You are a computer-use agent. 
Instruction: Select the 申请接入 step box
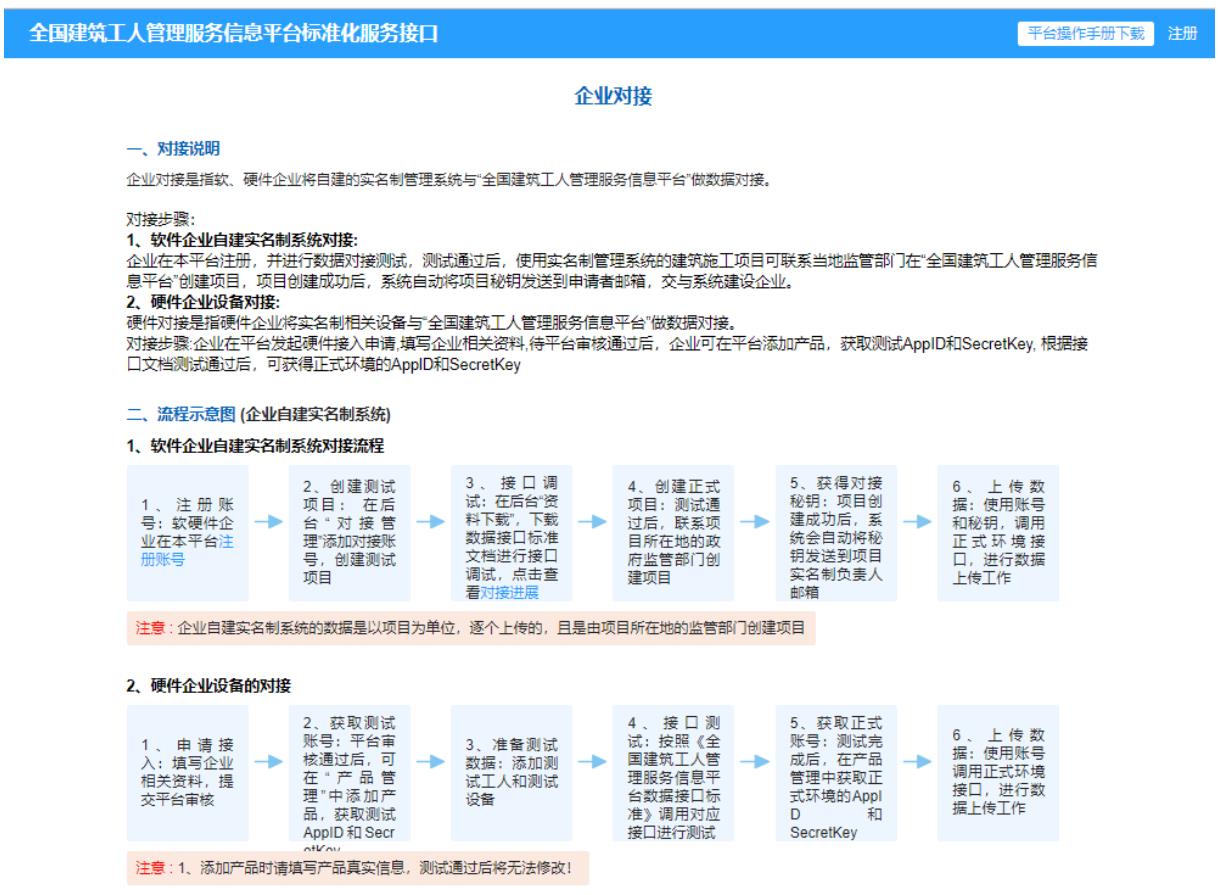pyautogui.click(x=187, y=772)
